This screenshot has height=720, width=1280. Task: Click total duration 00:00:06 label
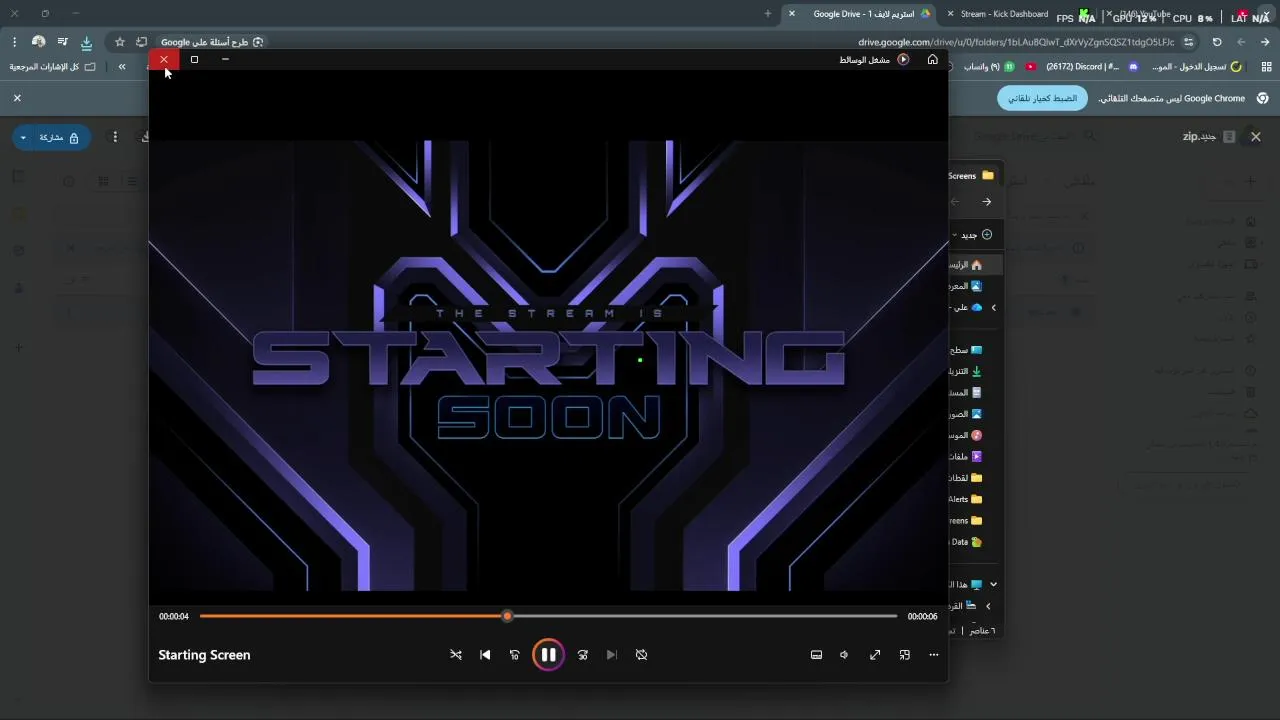[x=922, y=617]
